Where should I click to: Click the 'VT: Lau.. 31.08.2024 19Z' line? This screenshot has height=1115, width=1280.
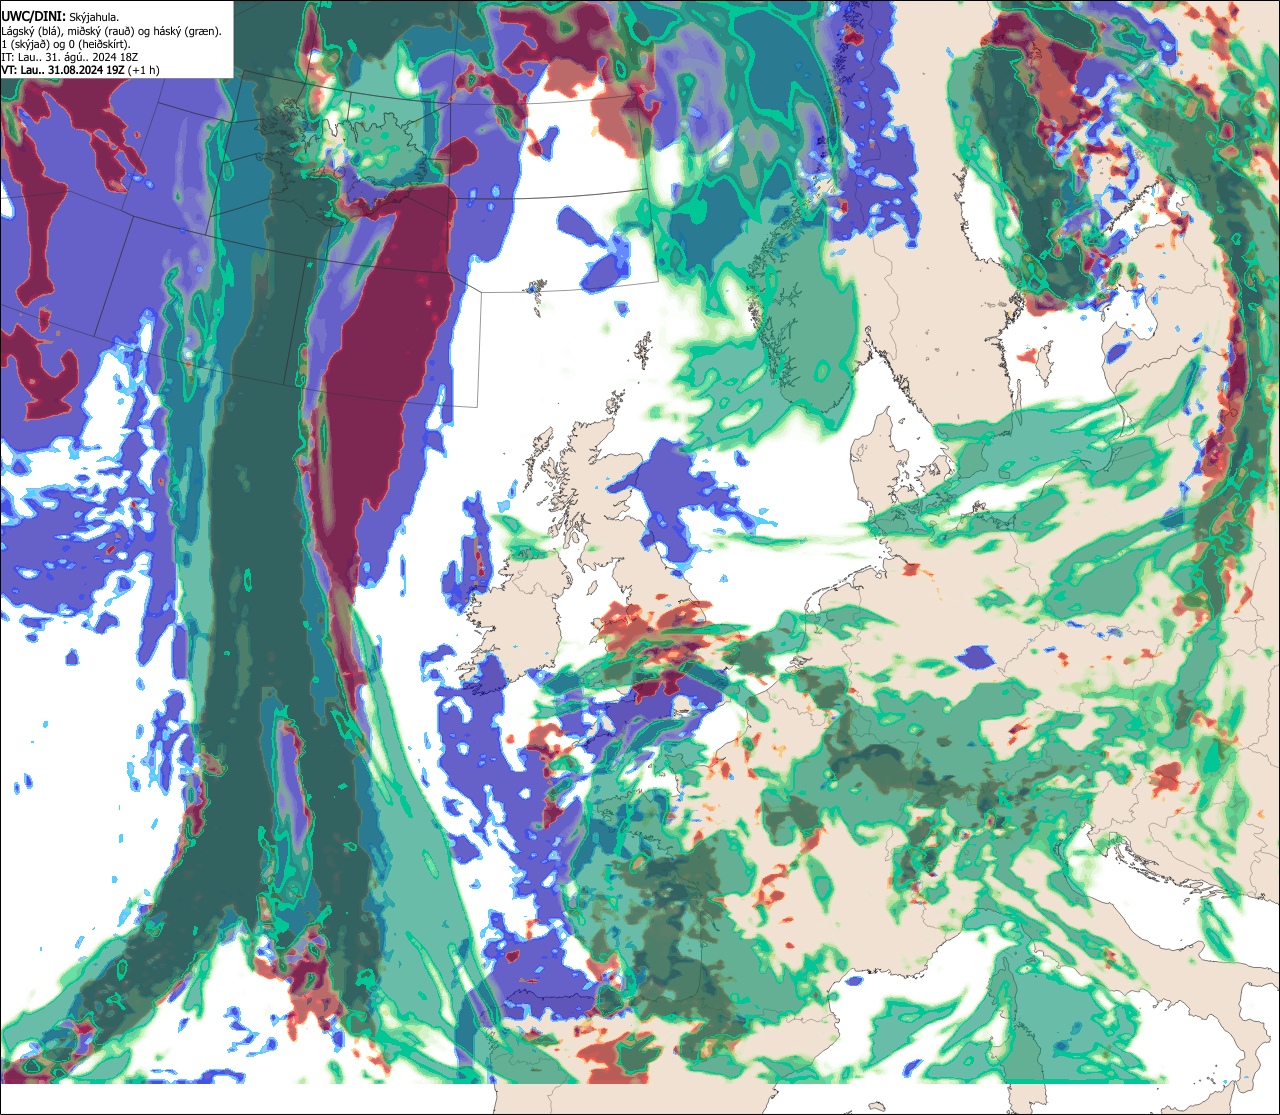pyautogui.click(x=80, y=70)
